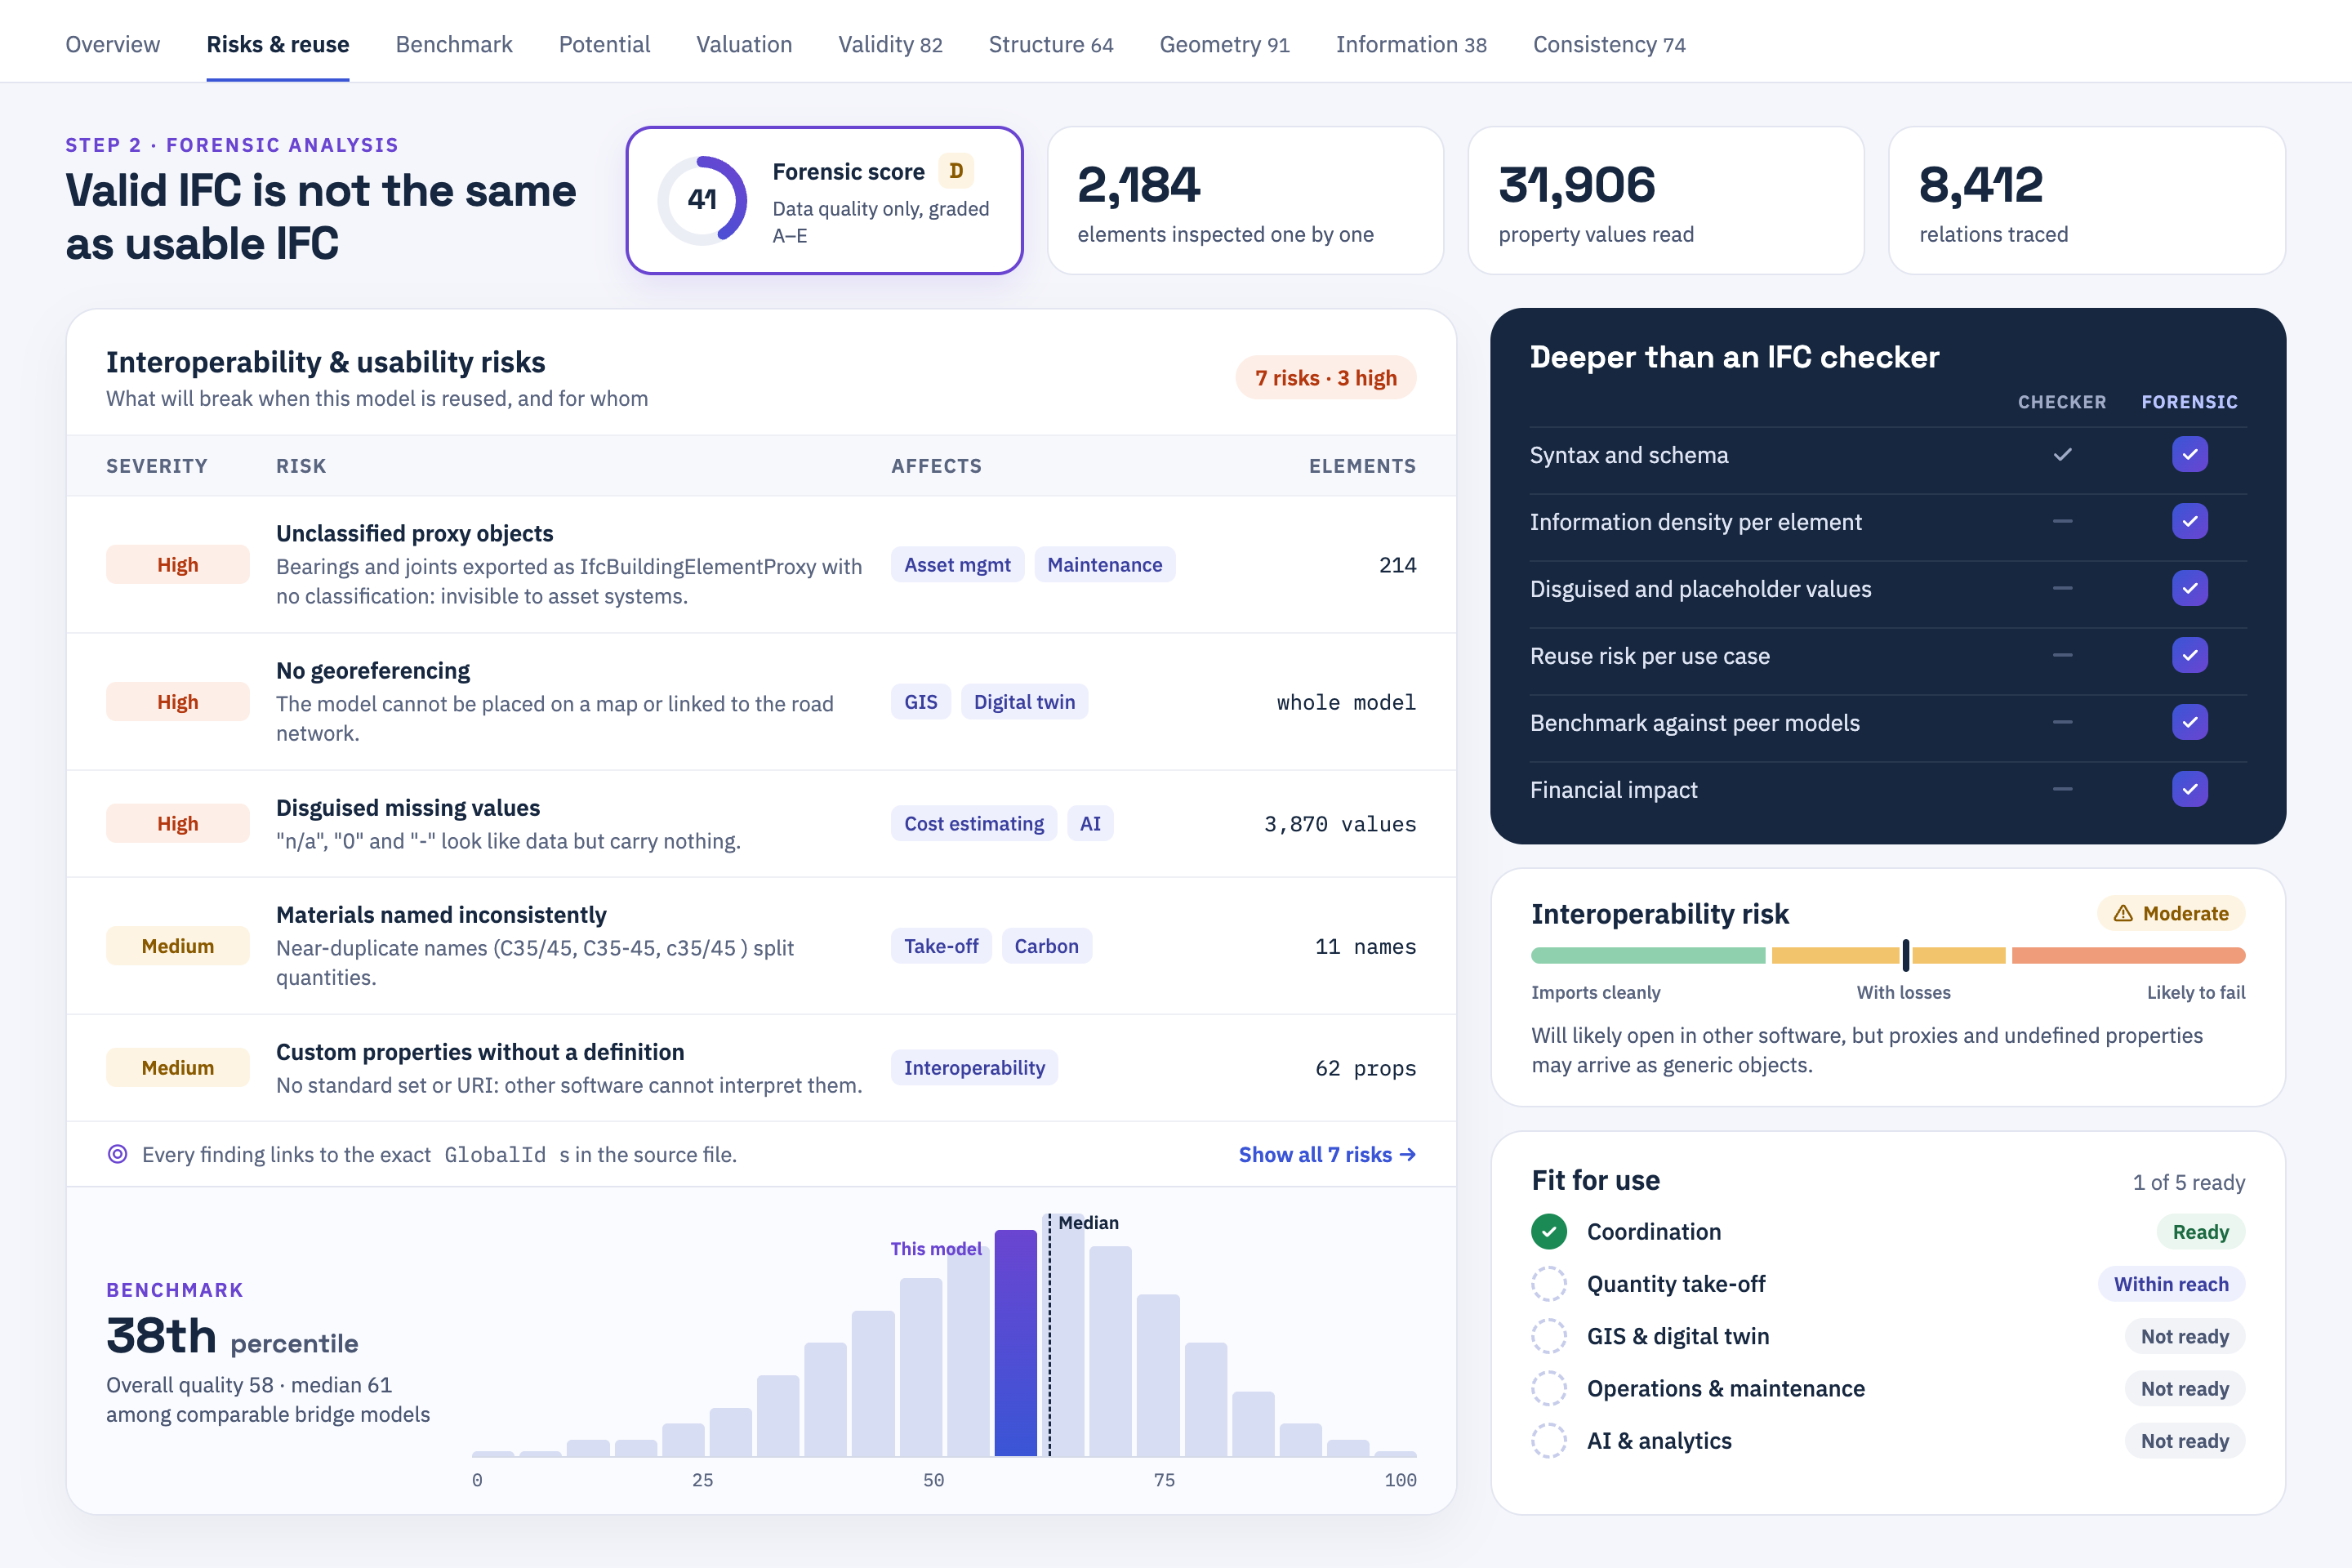2352x1568 pixels.
Task: Open the Validity 82 tab
Action: tap(890, 44)
